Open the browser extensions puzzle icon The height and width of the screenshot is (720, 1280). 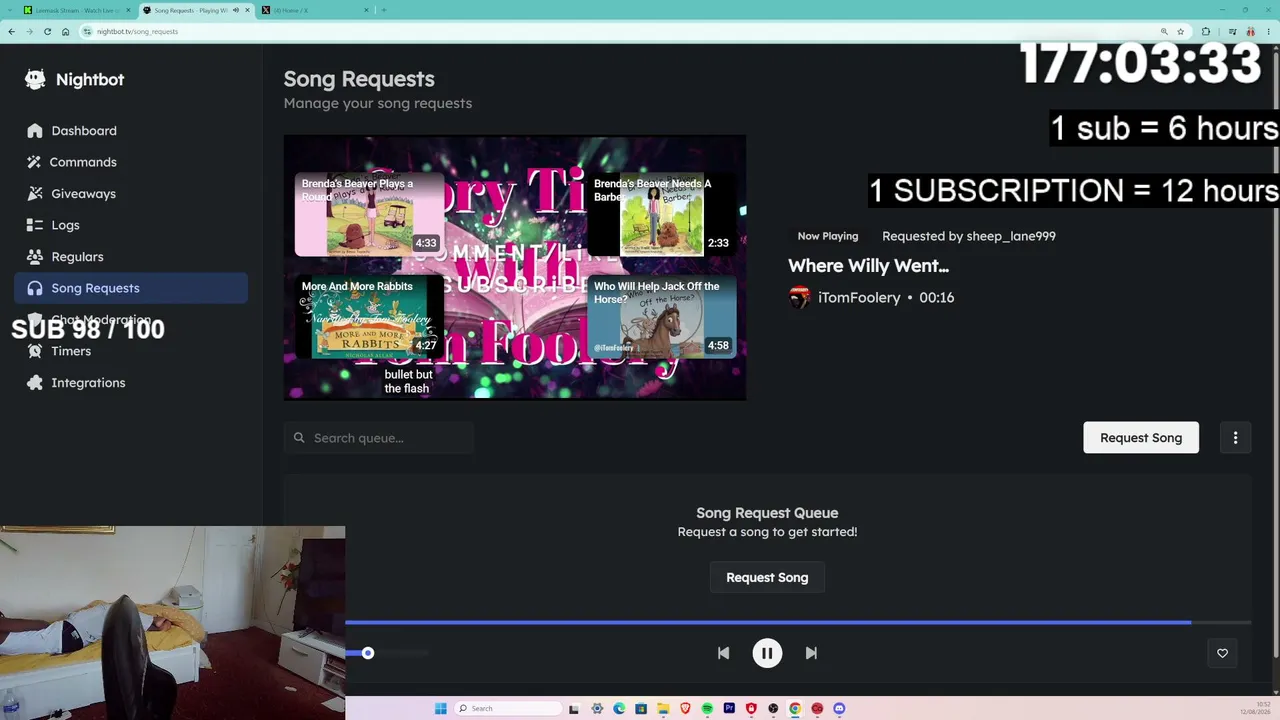[1206, 32]
